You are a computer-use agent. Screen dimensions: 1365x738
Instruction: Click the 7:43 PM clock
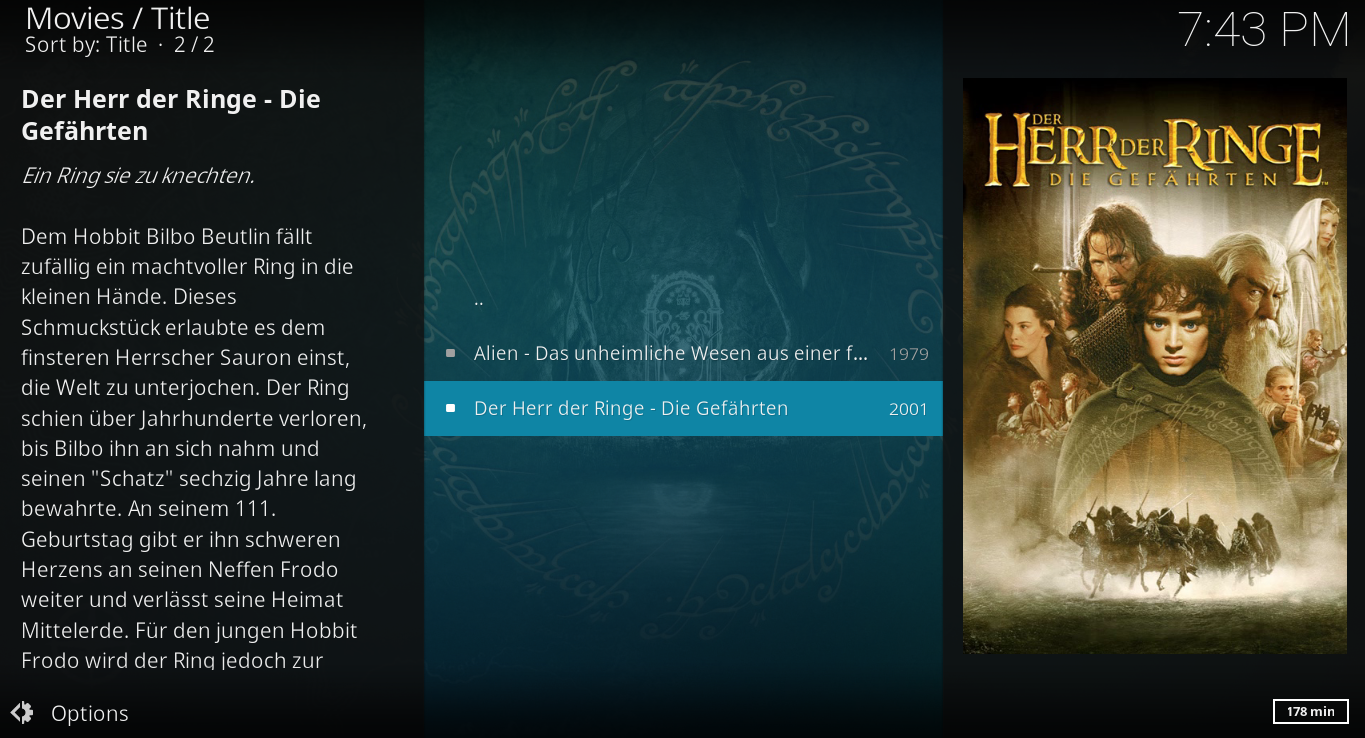click(x=1264, y=30)
